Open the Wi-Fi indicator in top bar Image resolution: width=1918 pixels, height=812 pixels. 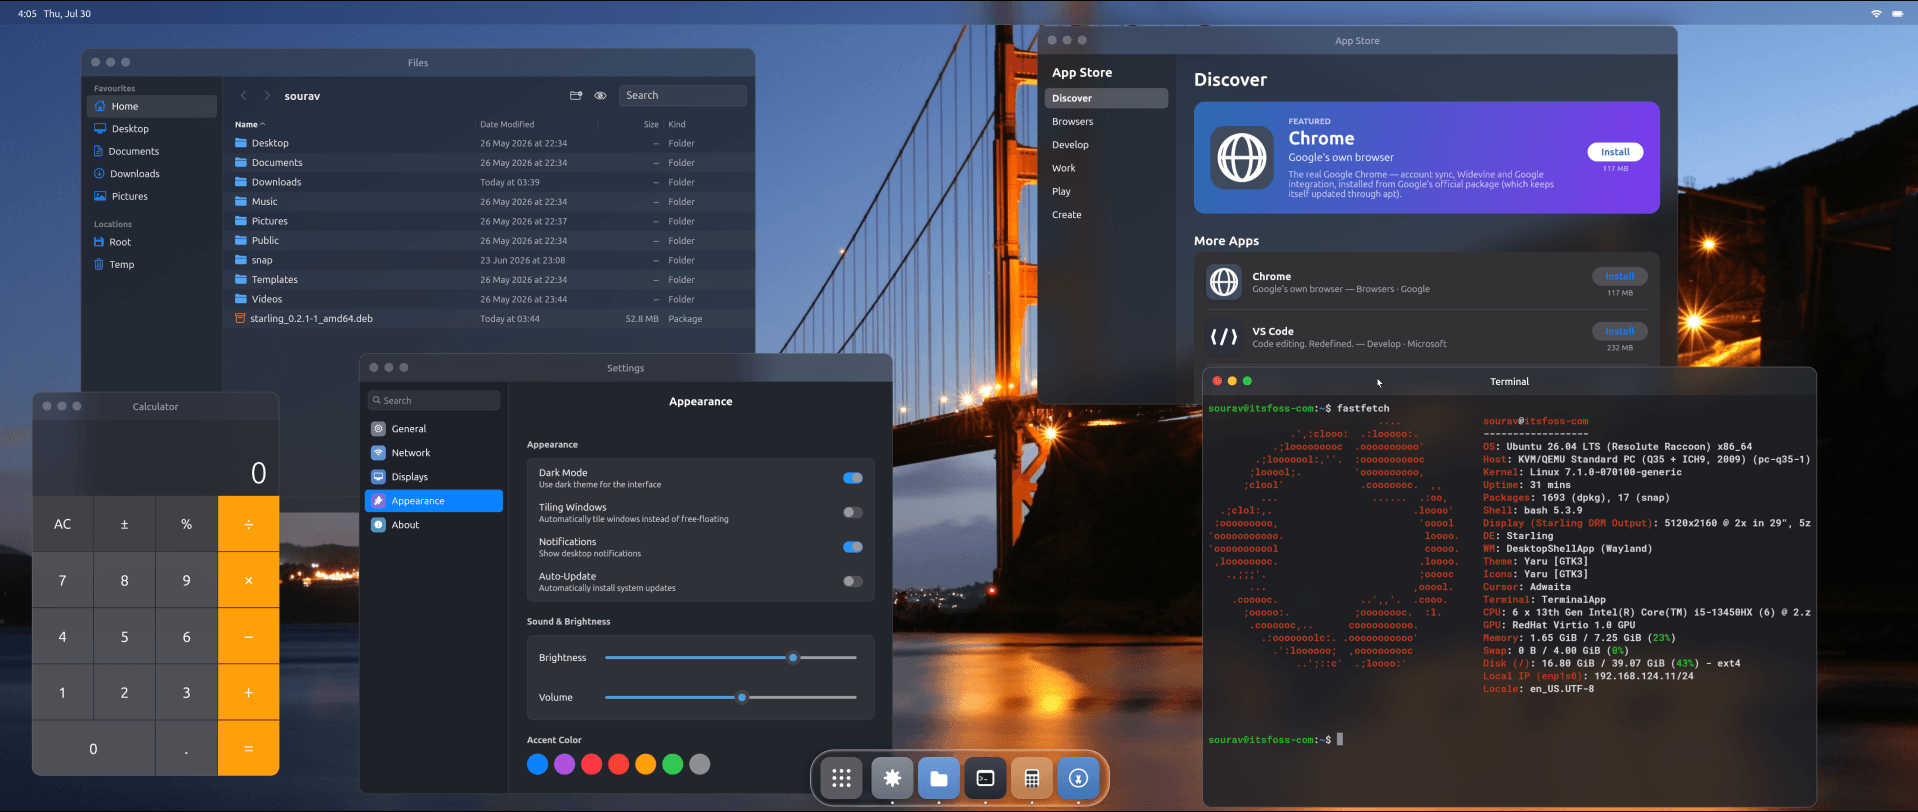coord(1876,14)
